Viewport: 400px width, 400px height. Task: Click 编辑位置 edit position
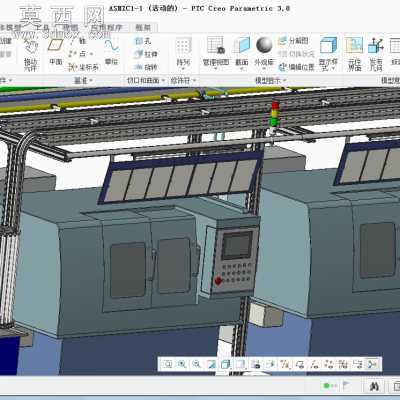(297, 67)
